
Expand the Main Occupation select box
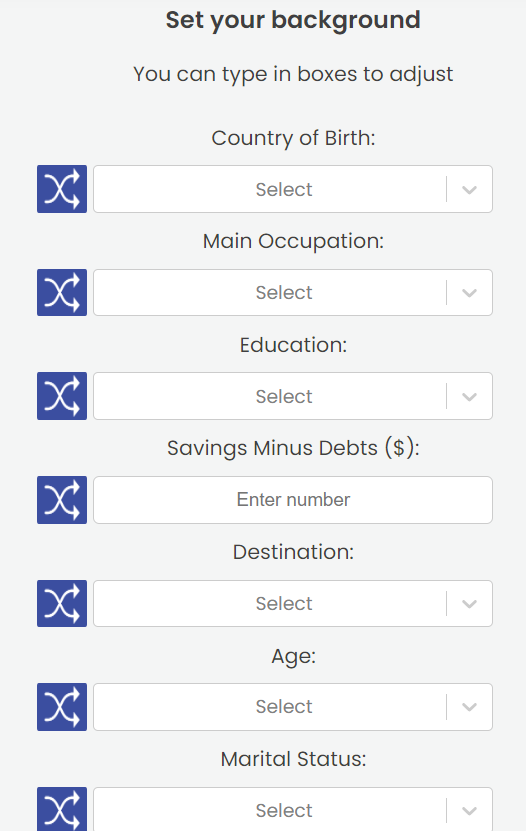[293, 293]
